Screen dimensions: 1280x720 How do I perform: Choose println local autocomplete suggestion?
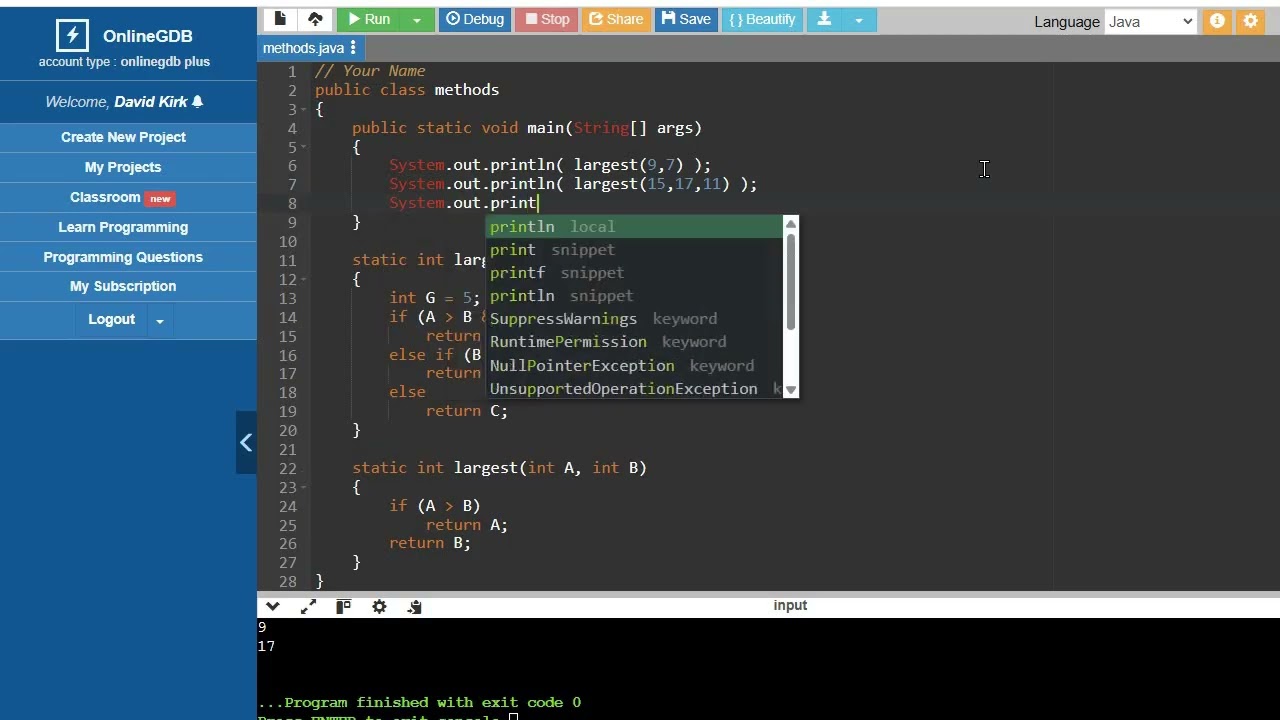click(634, 227)
